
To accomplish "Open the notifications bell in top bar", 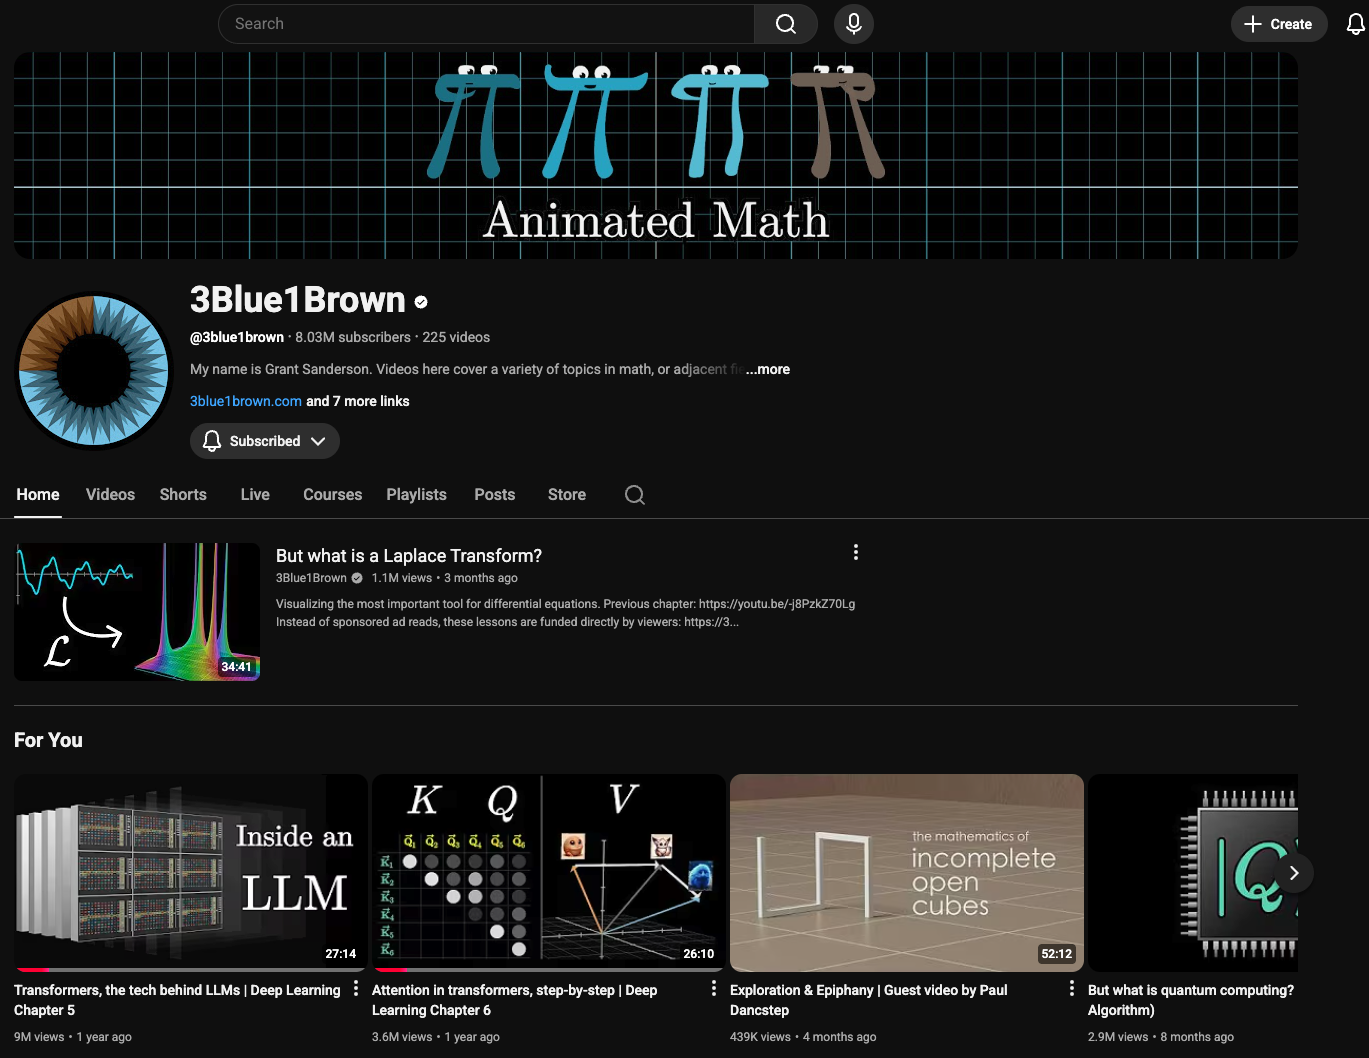I will tap(1355, 24).
